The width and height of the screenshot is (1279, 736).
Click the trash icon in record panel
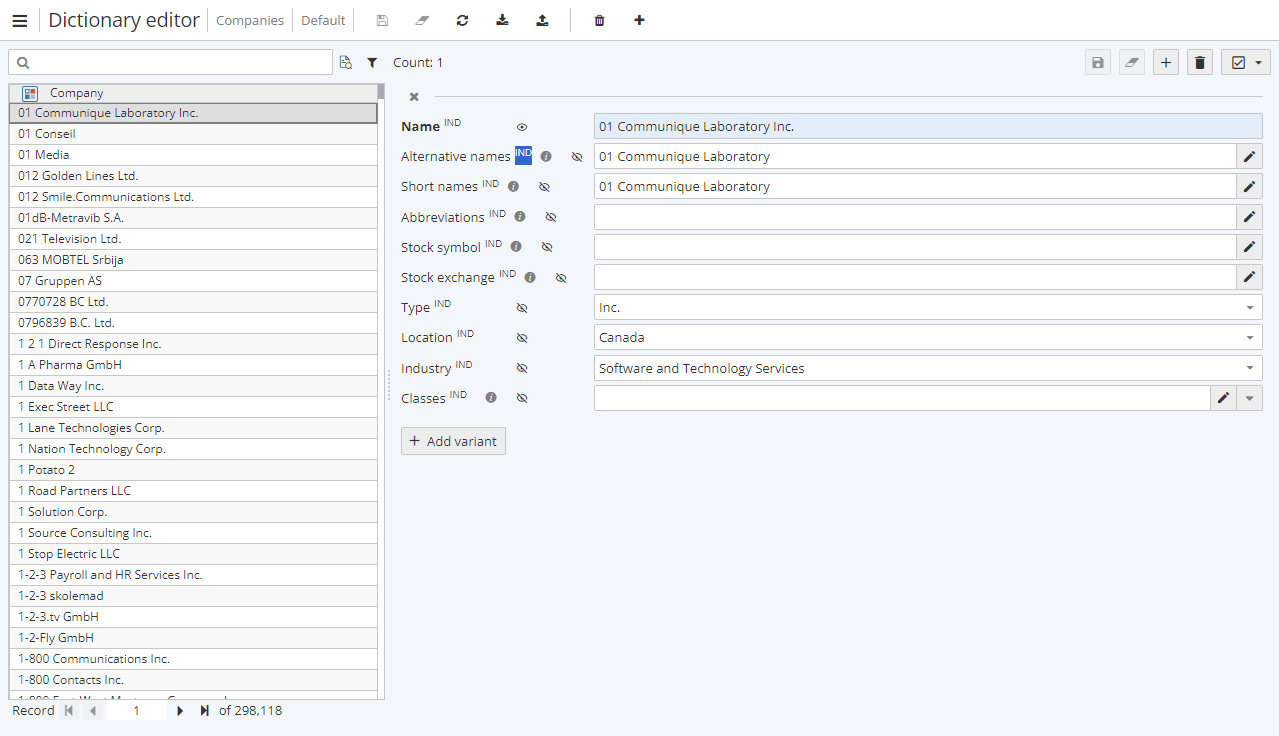click(1200, 62)
